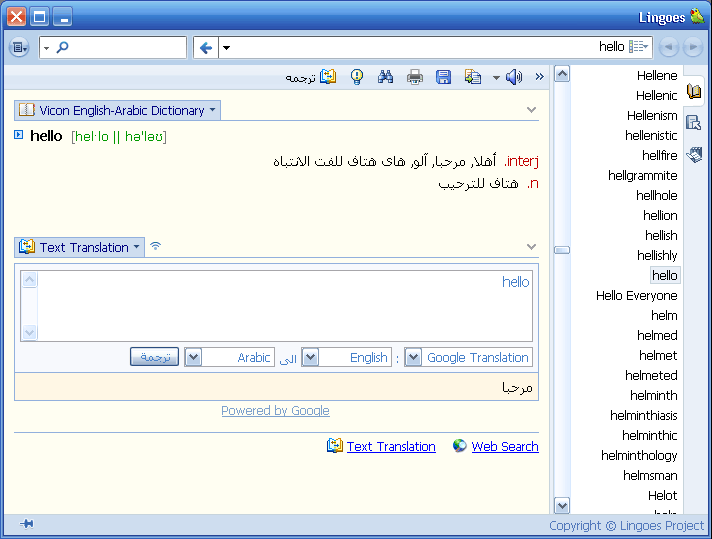Select Hellene in the word list

pos(657,75)
